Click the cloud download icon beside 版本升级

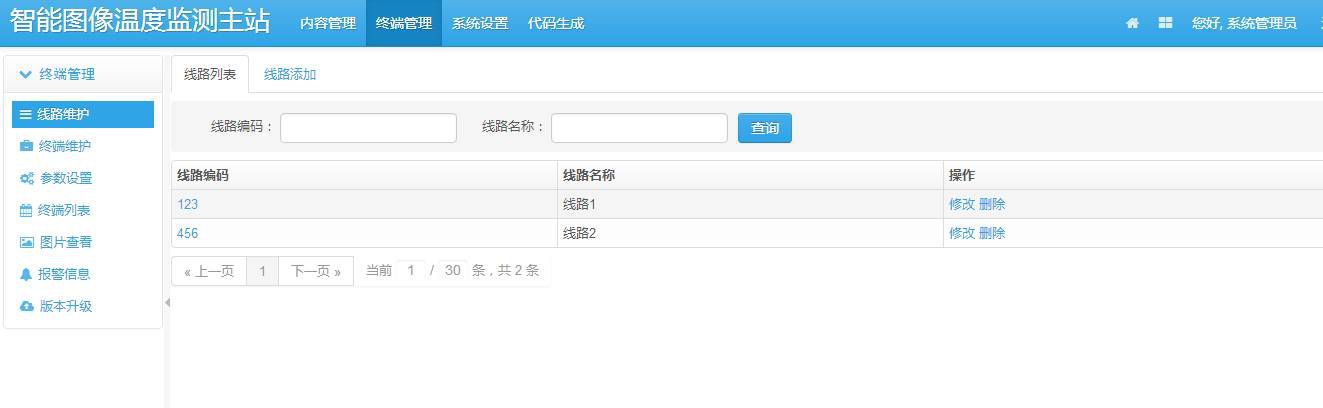(x=27, y=306)
